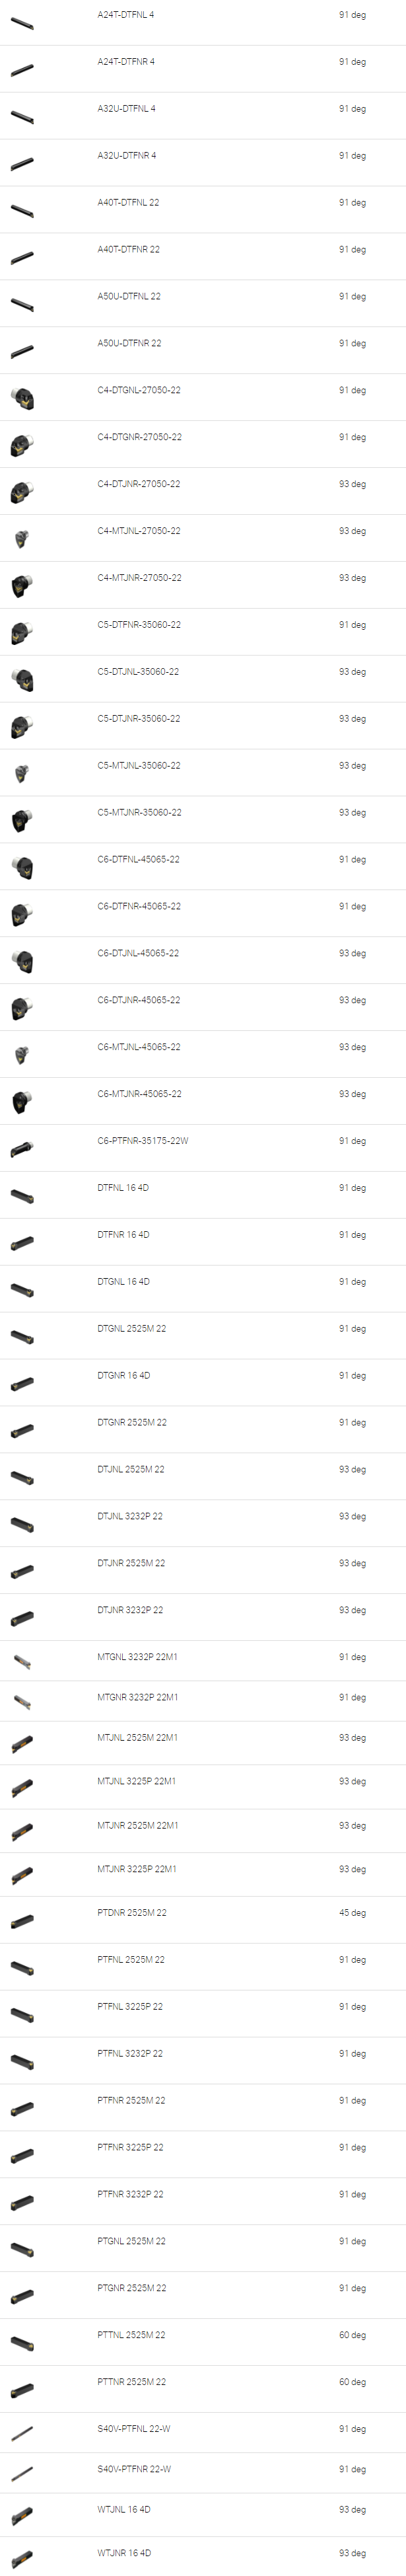
Task: Open the PTFNR 3232P 22 product link
Action: pyautogui.click(x=130, y=2194)
